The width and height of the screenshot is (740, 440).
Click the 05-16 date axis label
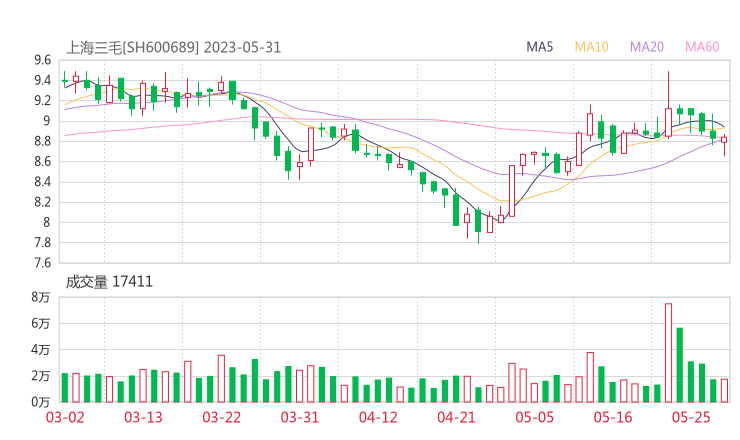(613, 417)
